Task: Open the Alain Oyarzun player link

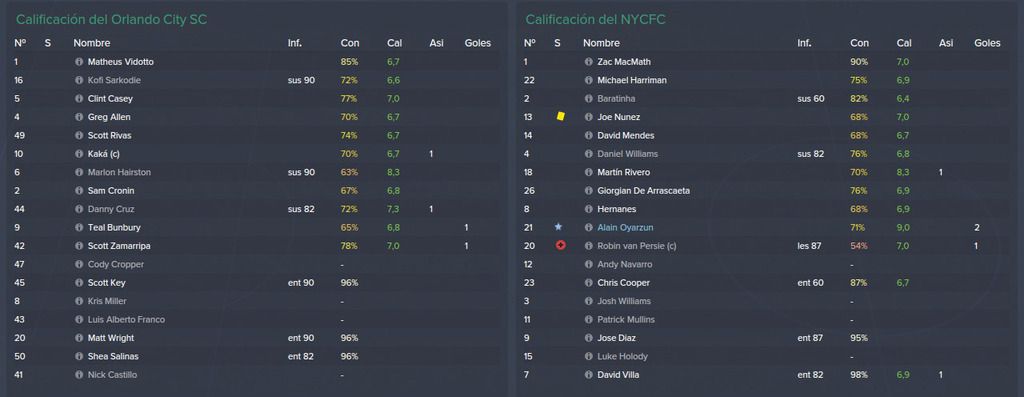Action: pos(625,228)
